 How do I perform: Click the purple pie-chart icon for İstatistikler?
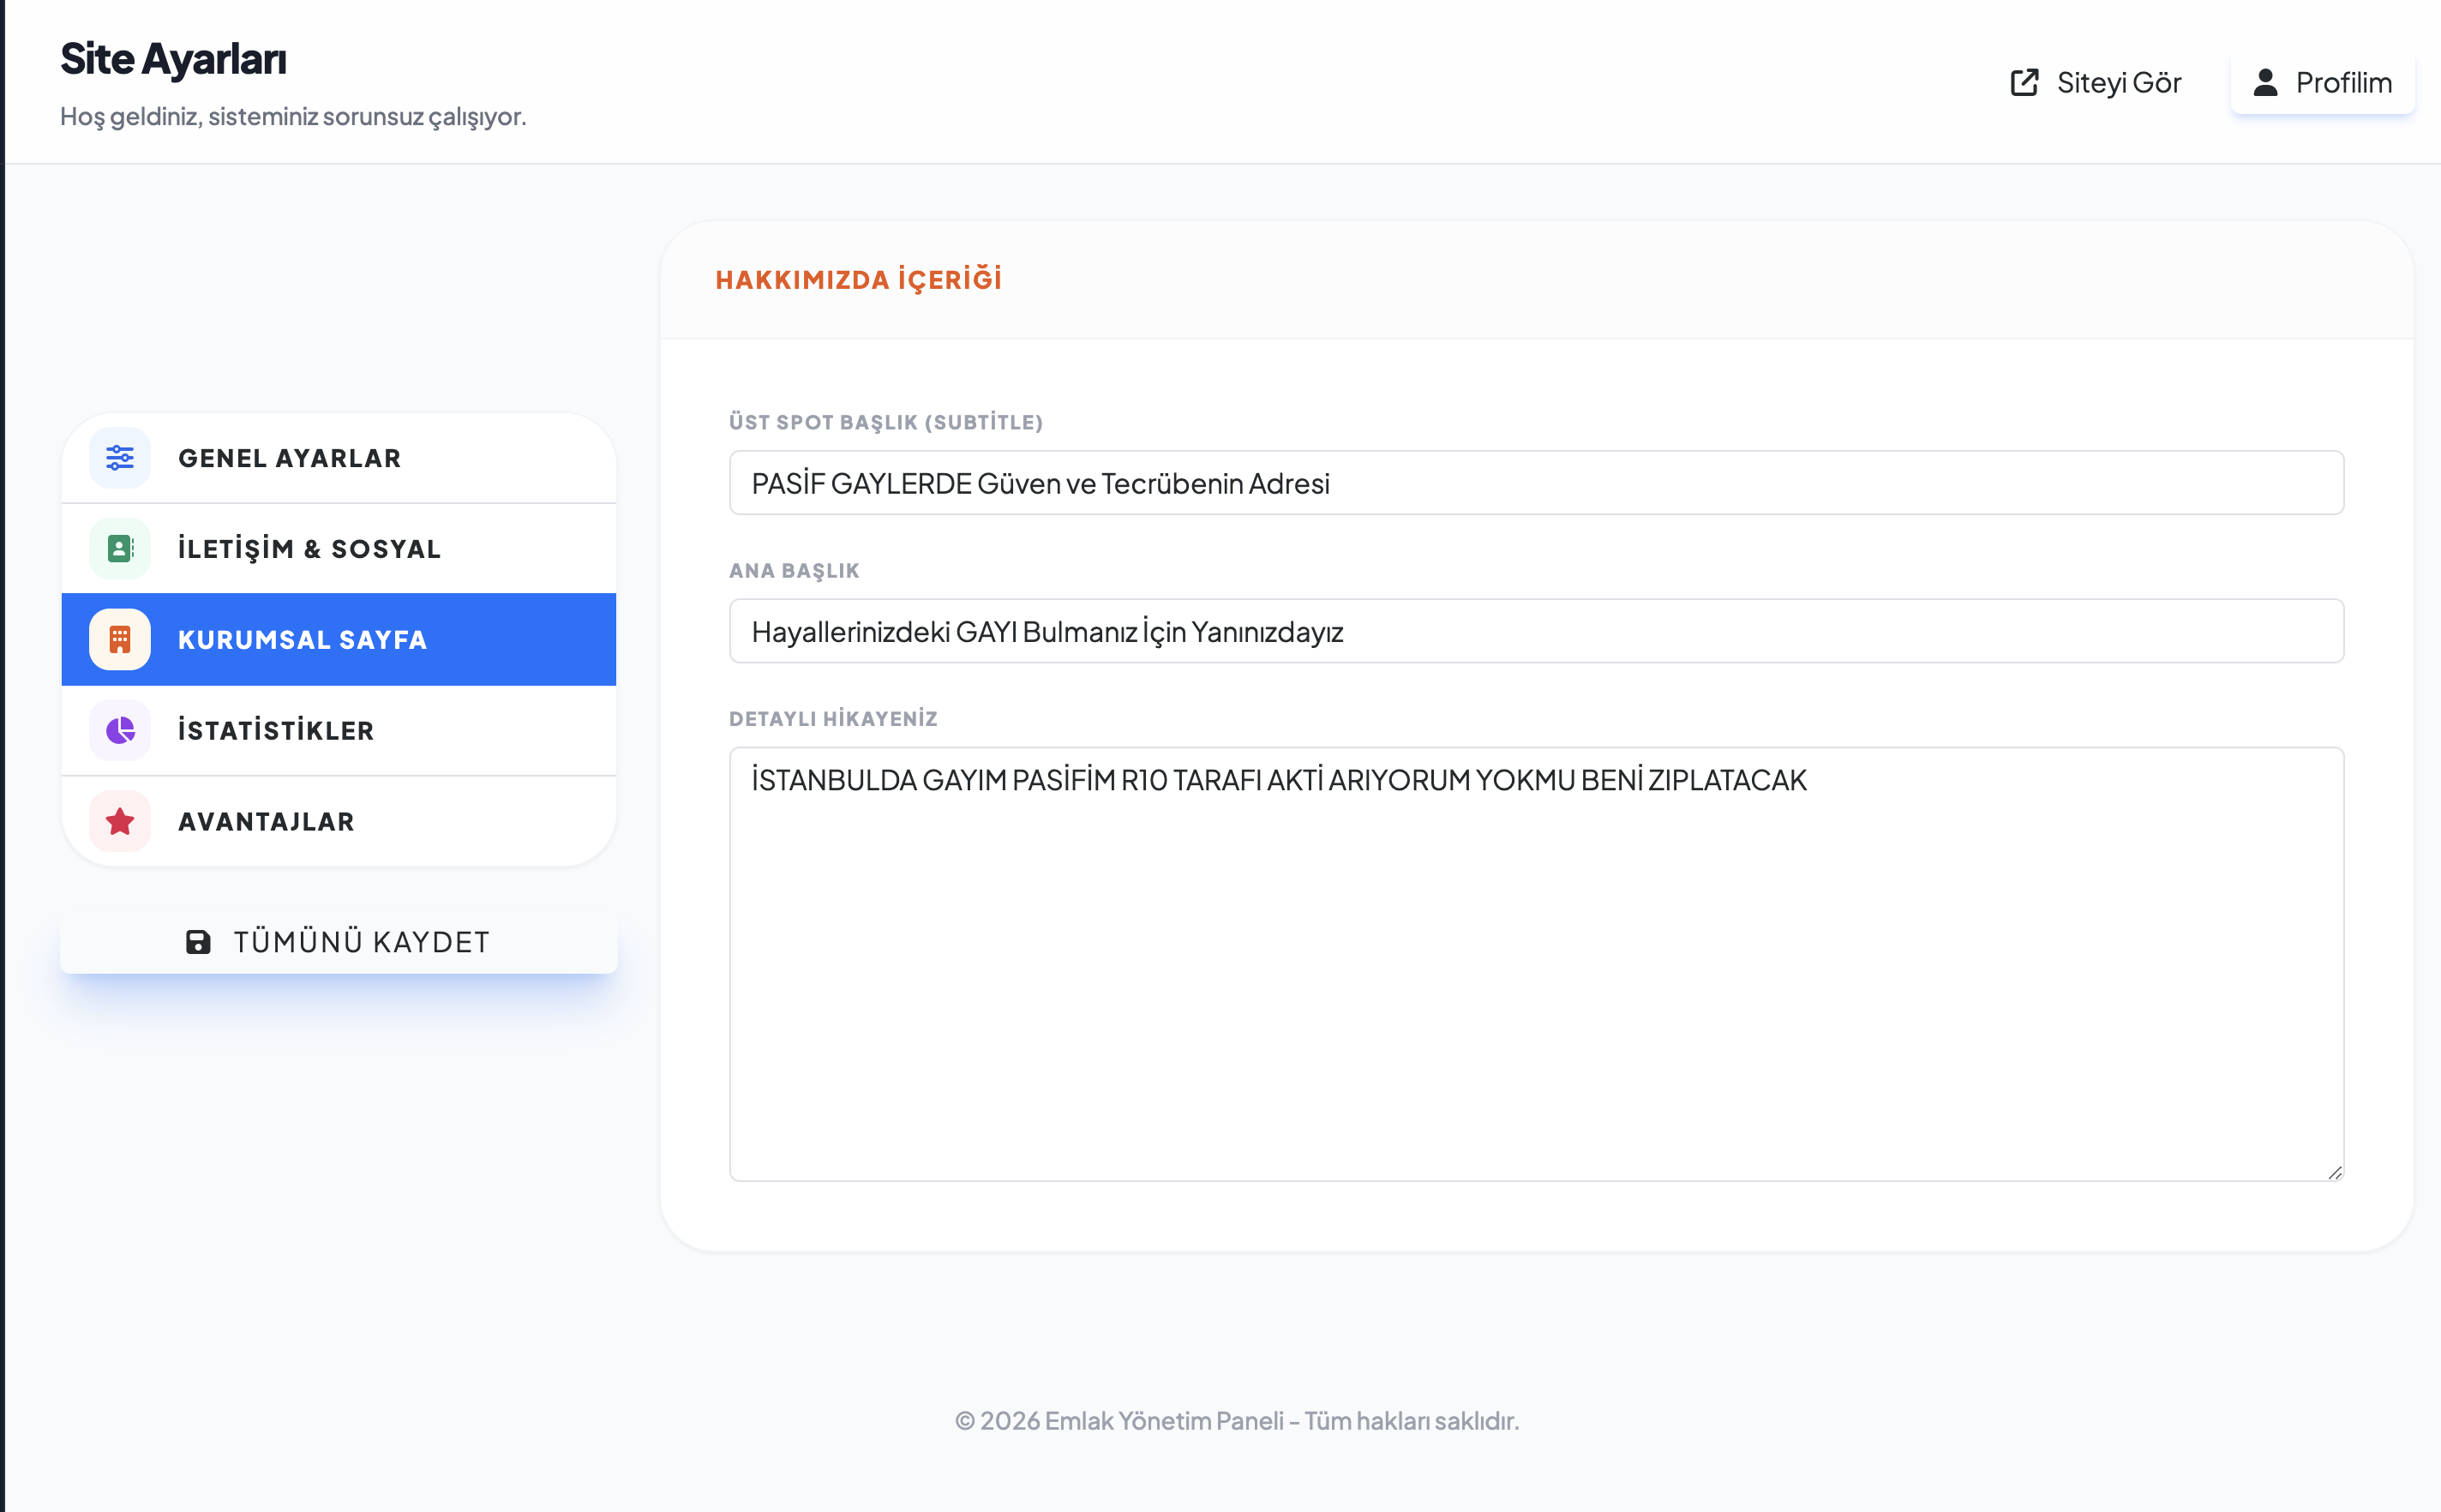pyautogui.click(x=120, y=730)
